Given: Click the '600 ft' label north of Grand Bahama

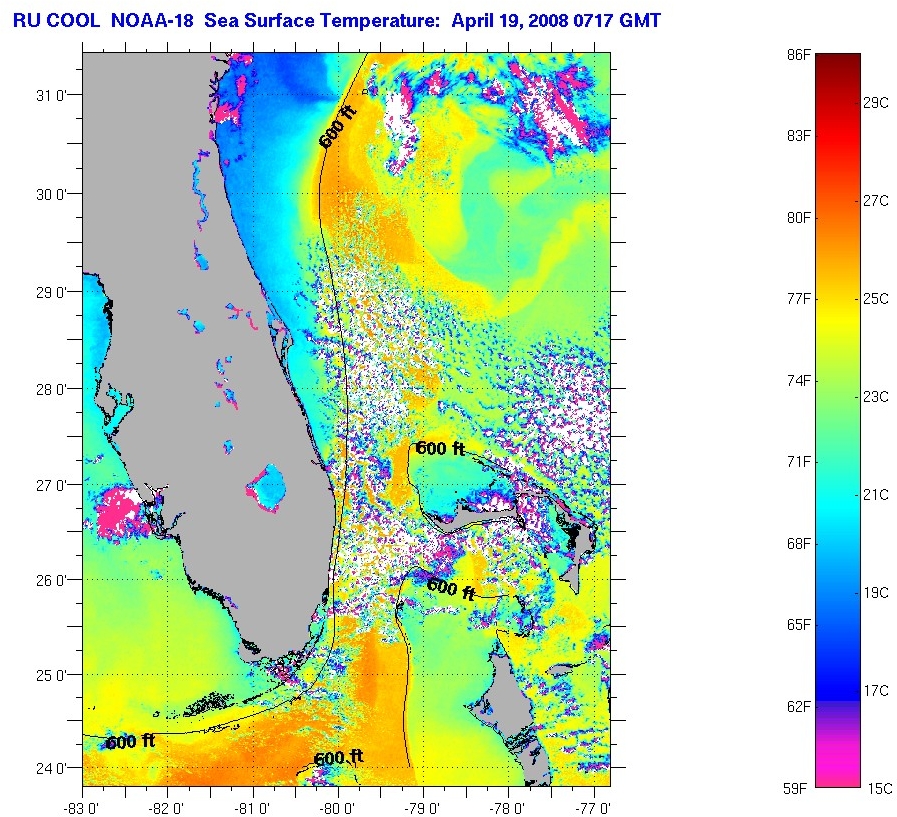Looking at the screenshot, I should (x=440, y=449).
